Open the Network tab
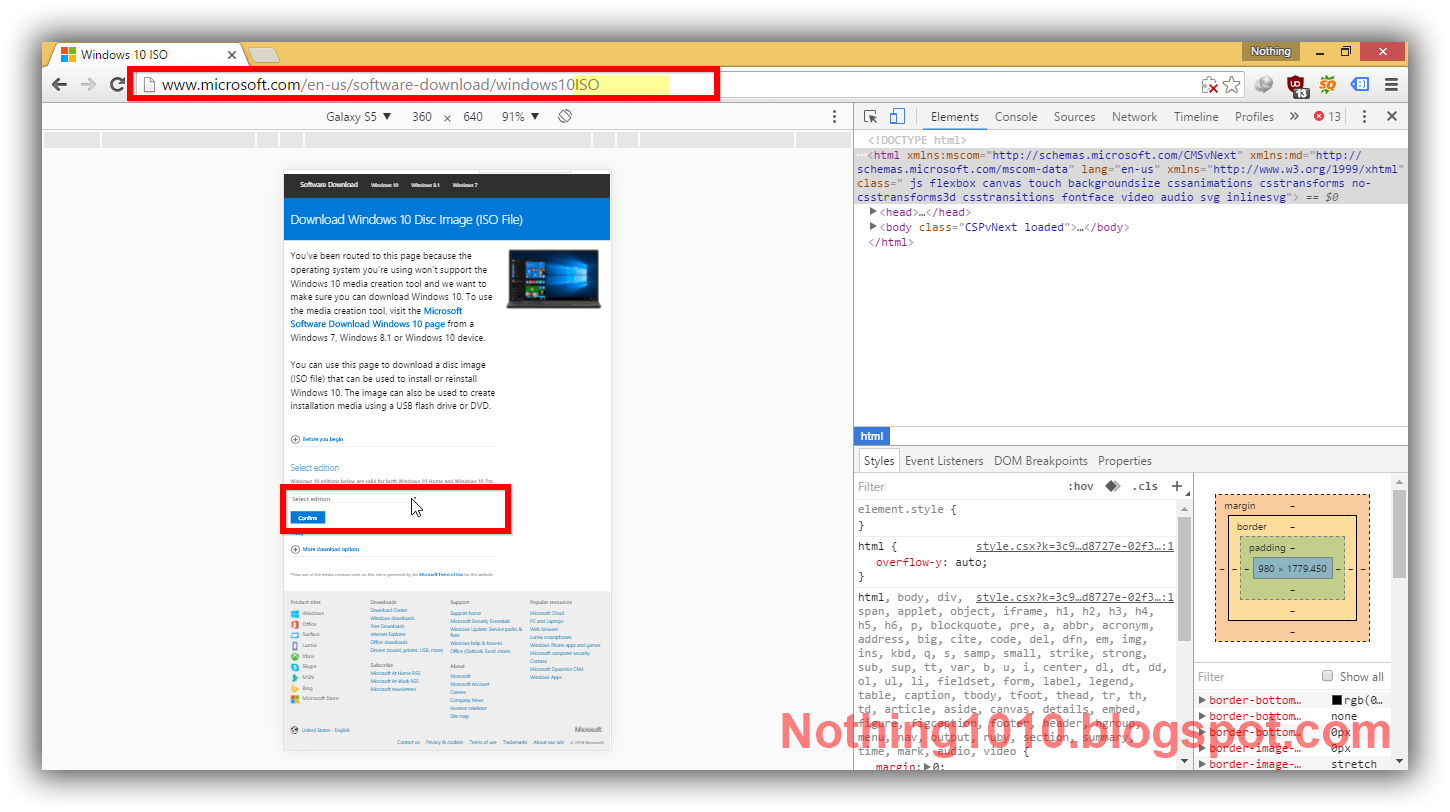This screenshot has width=1450, height=812. tap(1134, 117)
